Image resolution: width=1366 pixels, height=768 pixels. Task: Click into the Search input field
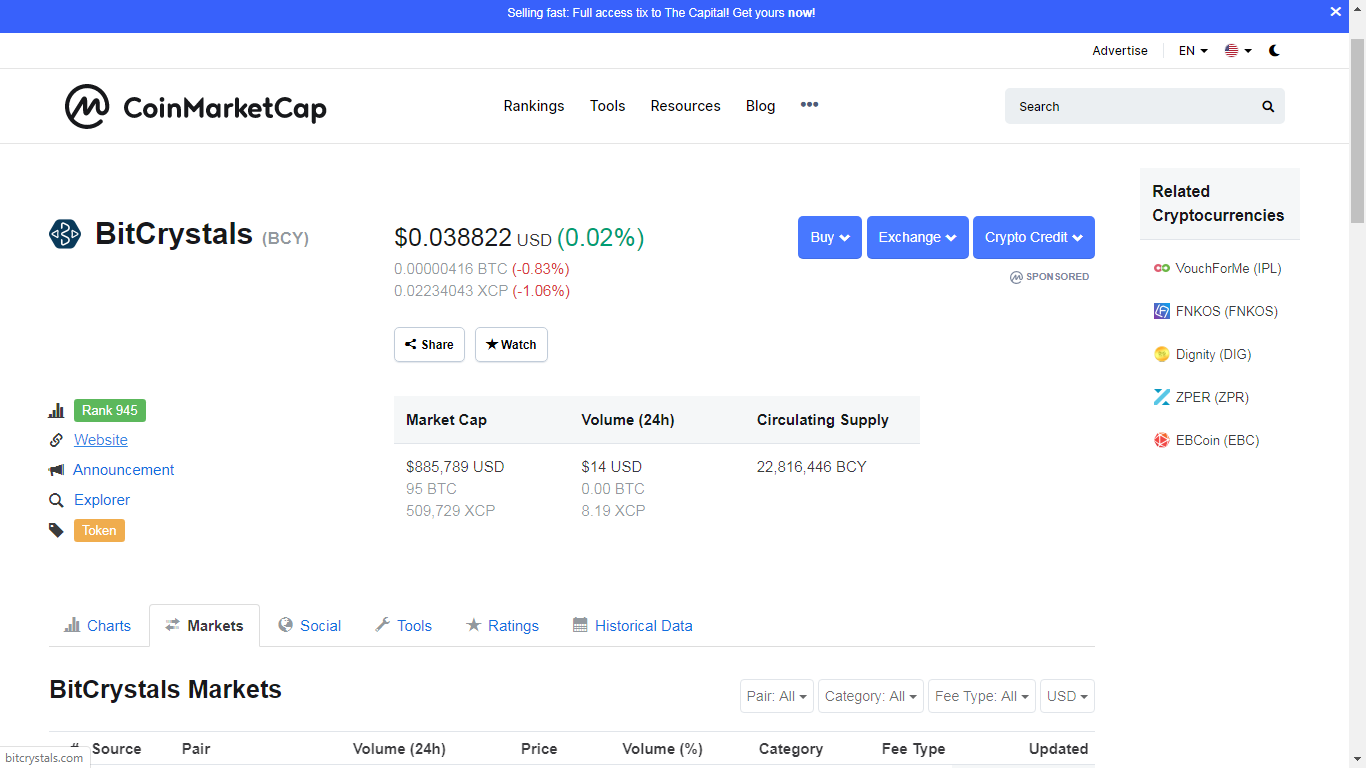pos(1132,106)
